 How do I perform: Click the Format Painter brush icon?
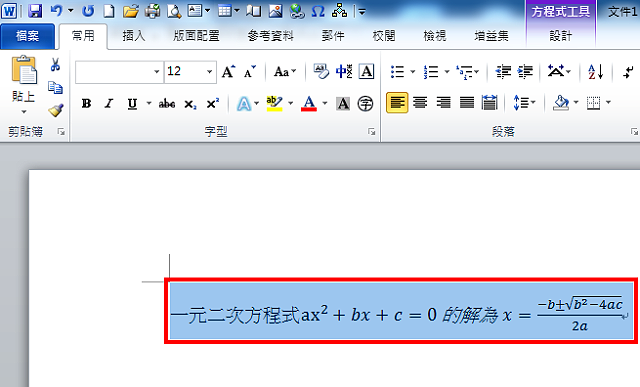click(x=56, y=110)
